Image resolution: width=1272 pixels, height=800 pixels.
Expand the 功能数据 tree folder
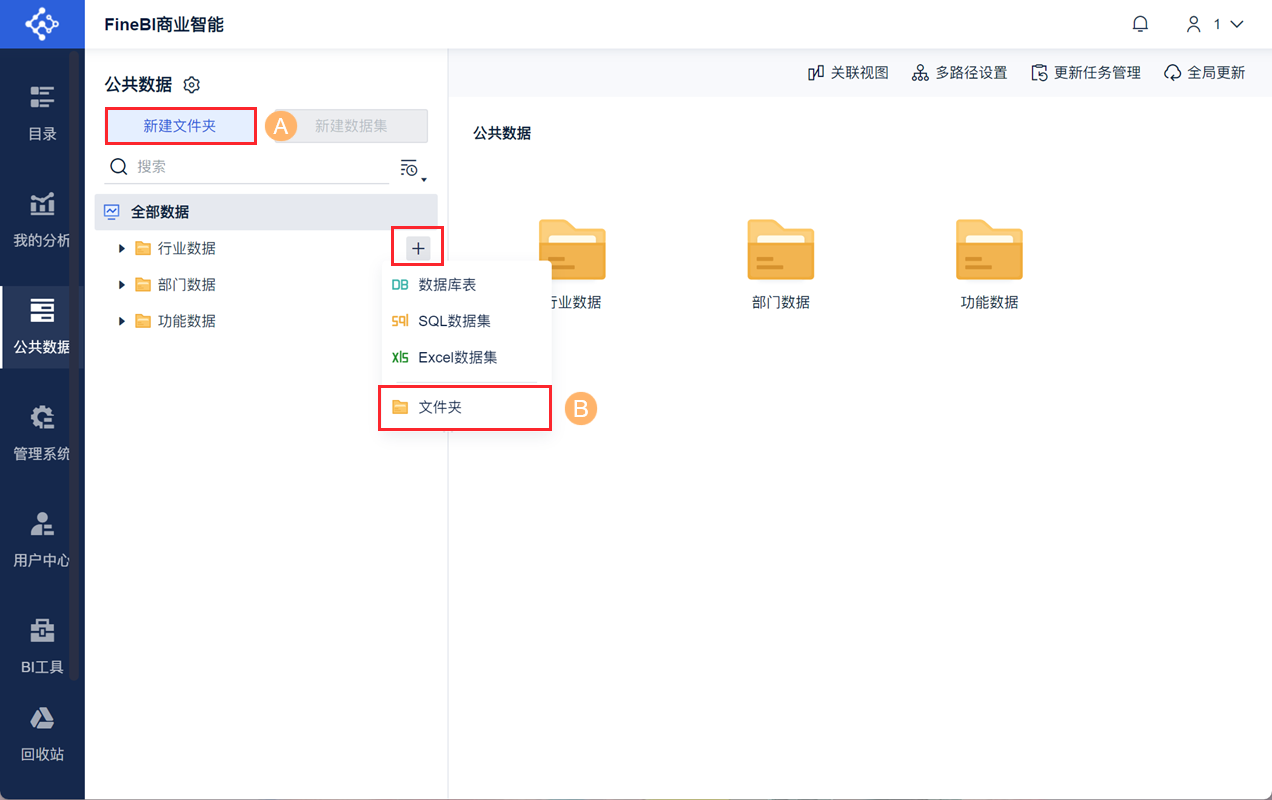[x=122, y=321]
